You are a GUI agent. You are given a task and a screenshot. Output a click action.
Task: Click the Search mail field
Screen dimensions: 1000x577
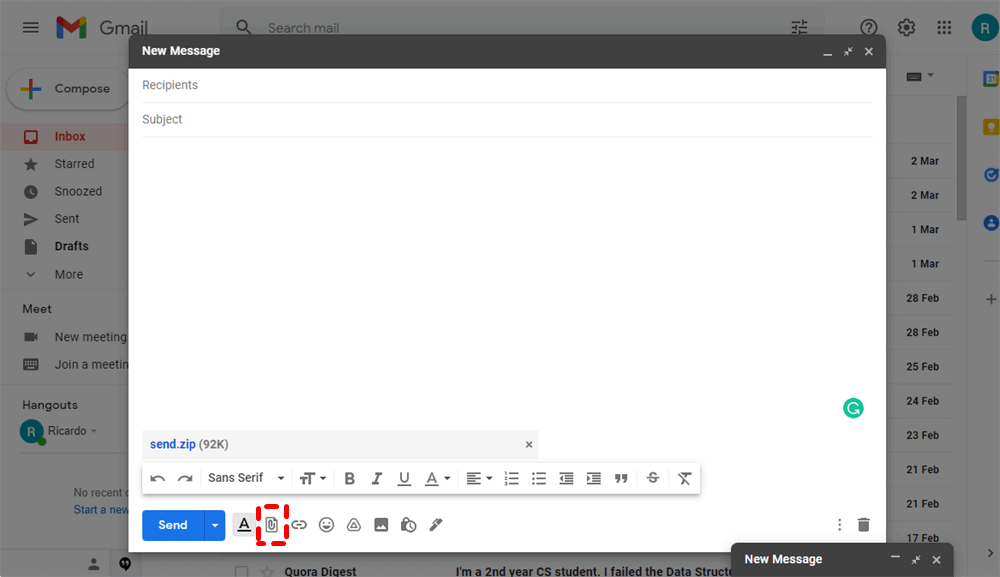click(523, 28)
